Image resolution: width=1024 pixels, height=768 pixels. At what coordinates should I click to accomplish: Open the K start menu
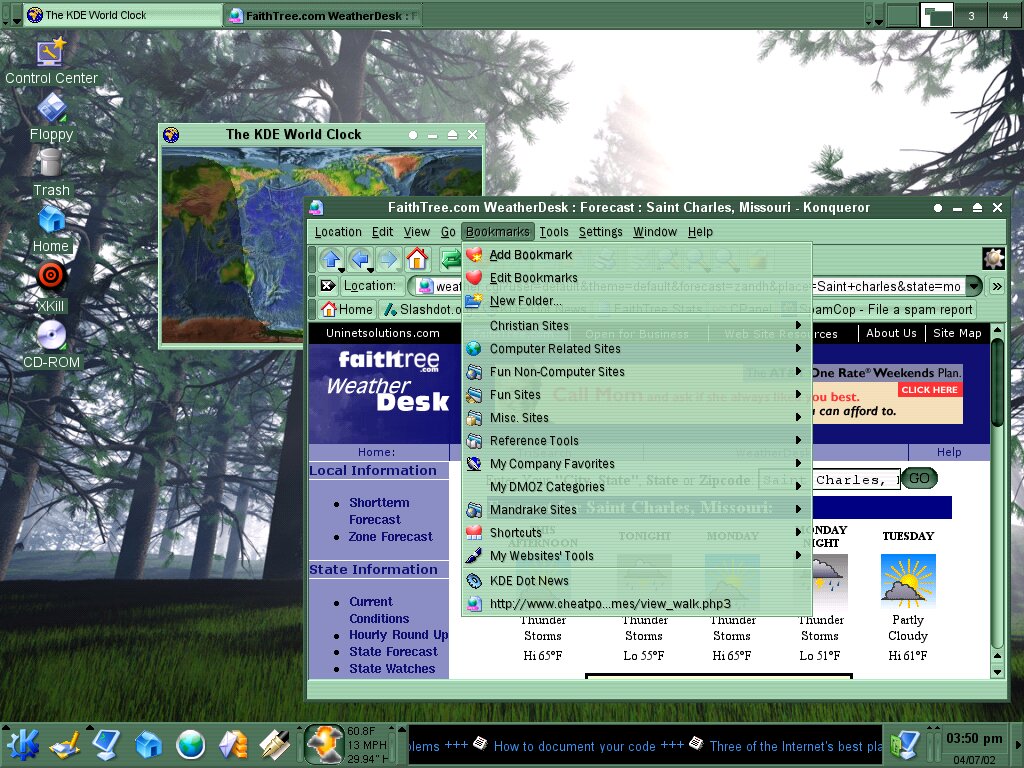point(23,745)
